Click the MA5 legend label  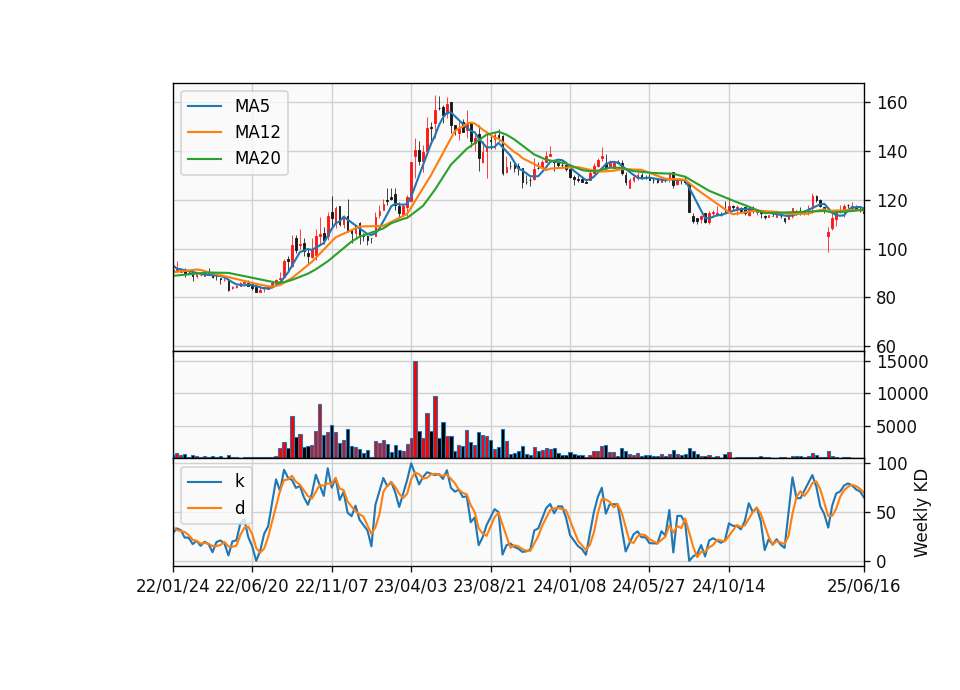click(252, 106)
